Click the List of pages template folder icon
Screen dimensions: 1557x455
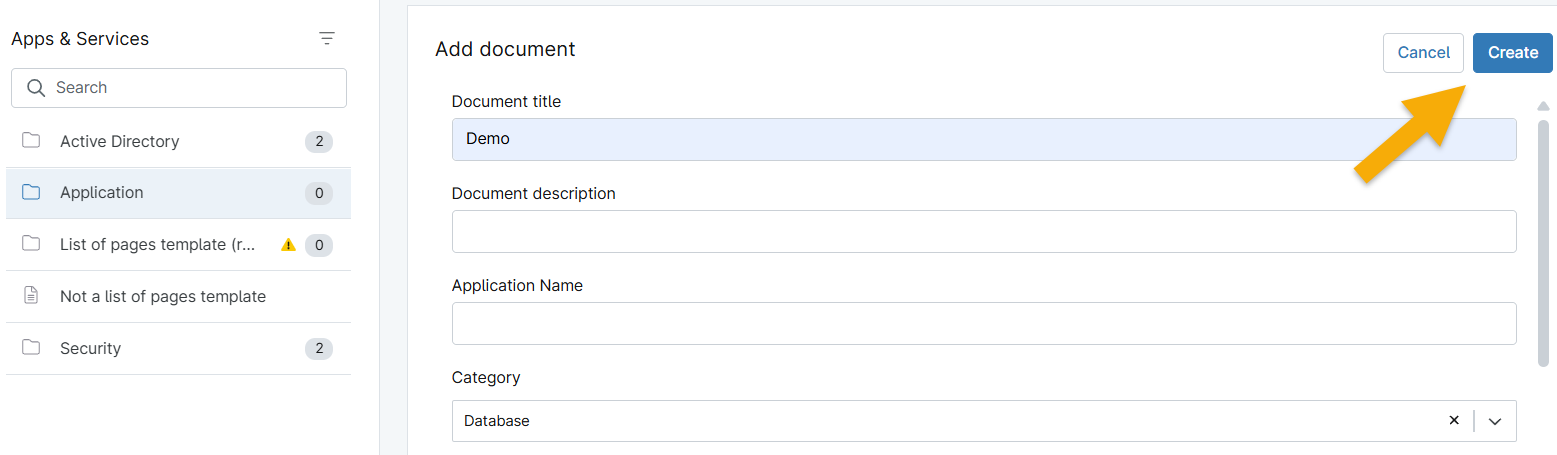[31, 244]
